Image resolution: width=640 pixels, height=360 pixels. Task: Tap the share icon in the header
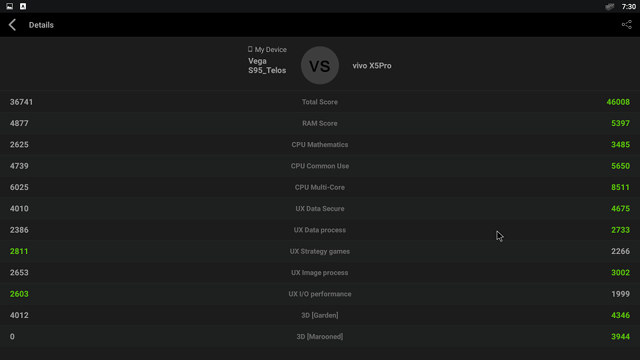(626, 25)
